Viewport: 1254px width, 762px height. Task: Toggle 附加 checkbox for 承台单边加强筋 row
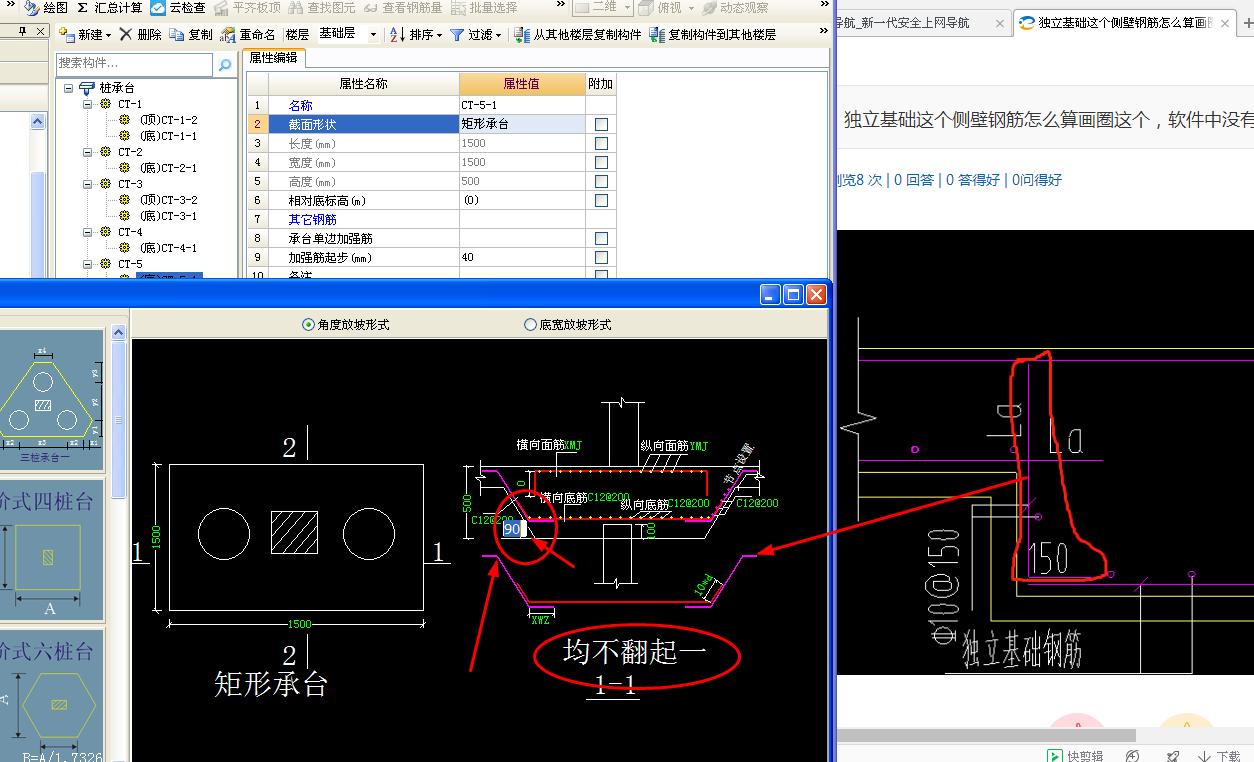pyautogui.click(x=601, y=239)
